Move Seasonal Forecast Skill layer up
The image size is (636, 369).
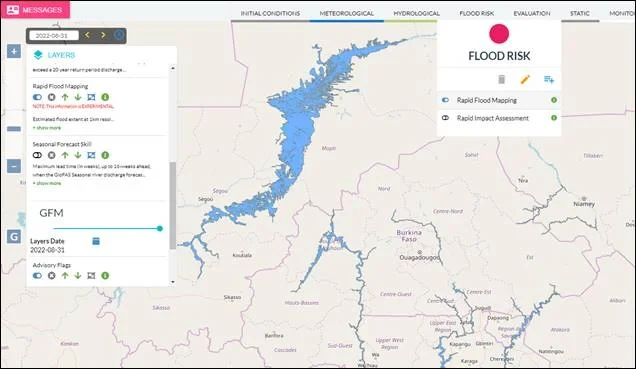point(65,155)
